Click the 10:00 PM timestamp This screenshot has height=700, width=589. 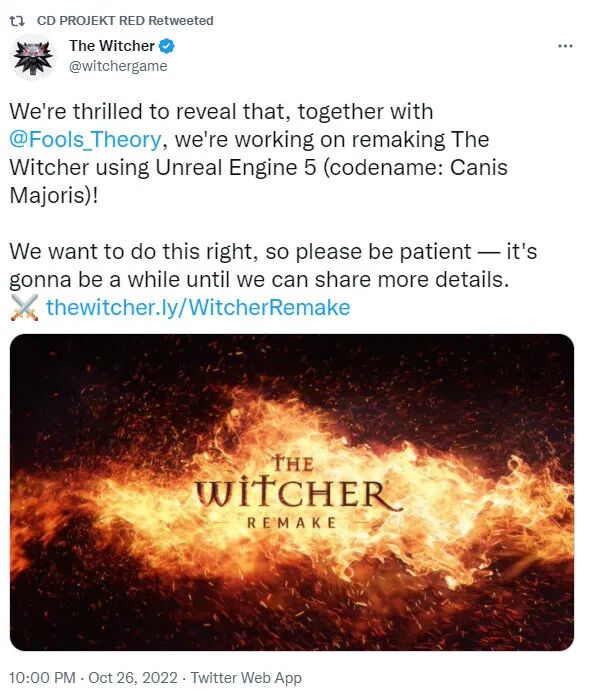[x=42, y=677]
